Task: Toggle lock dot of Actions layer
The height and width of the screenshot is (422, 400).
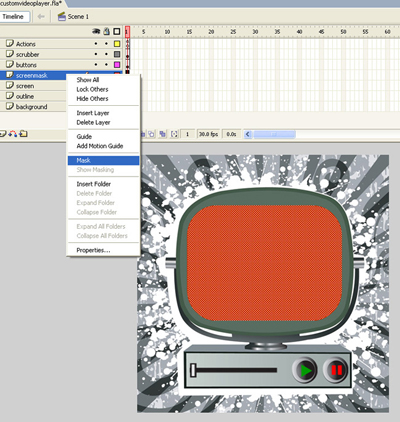Action: pyautogui.click(x=106, y=44)
